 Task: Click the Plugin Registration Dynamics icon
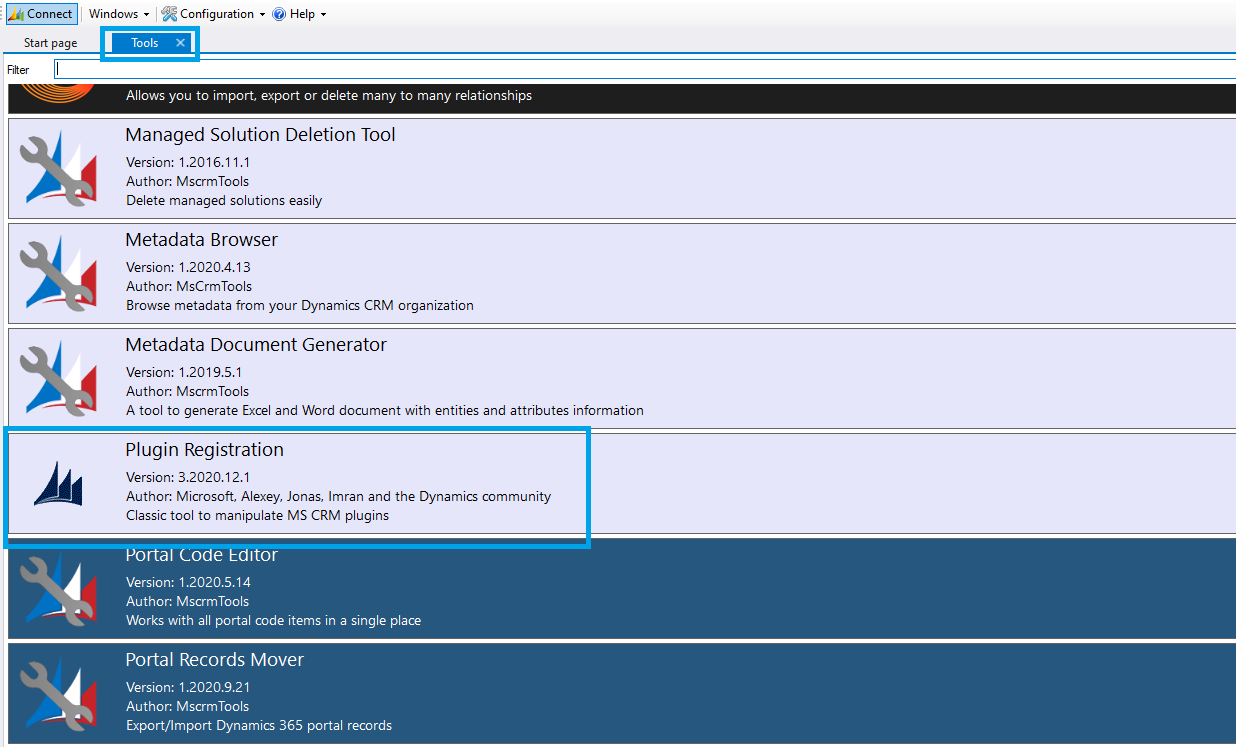click(58, 483)
